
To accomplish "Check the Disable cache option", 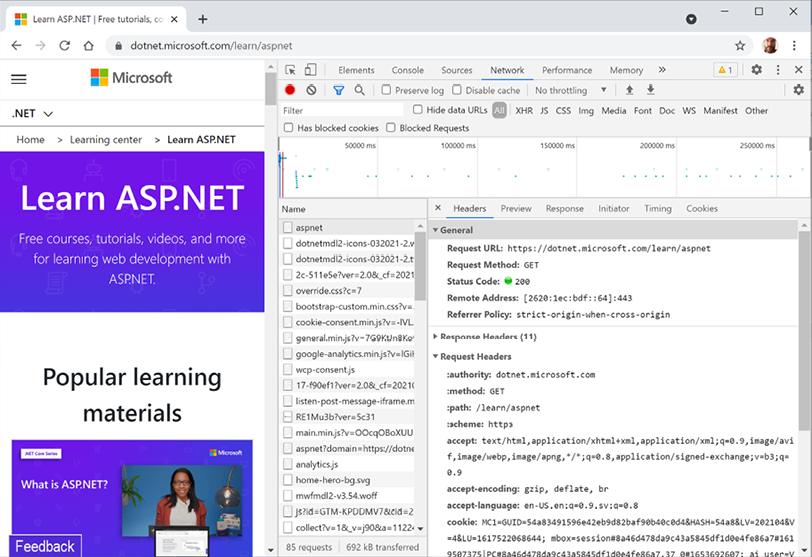I will 458,90.
